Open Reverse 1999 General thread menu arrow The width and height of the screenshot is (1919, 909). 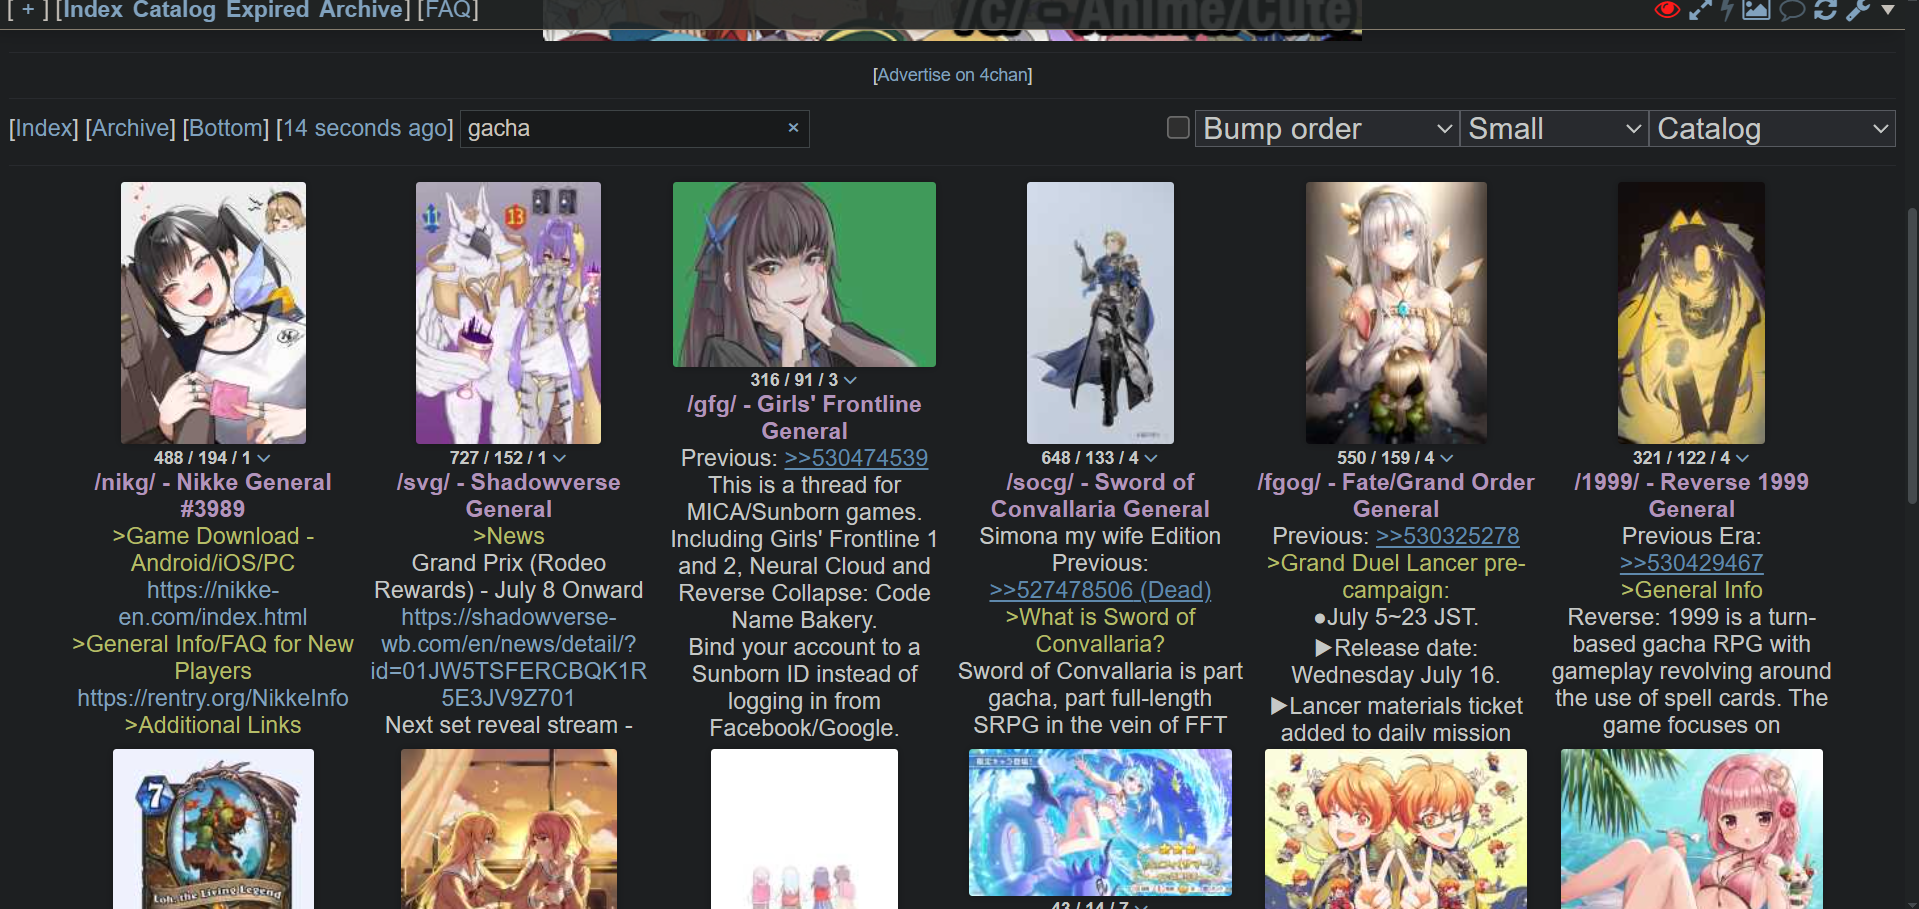coord(1742,458)
